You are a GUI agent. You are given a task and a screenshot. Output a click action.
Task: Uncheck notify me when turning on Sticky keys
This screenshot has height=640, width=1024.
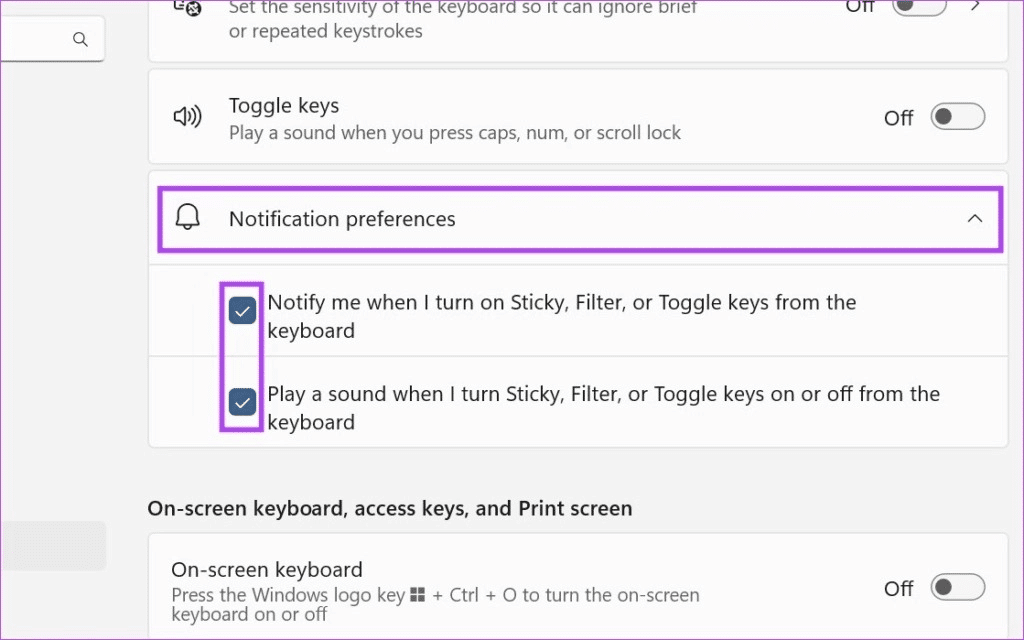242,310
